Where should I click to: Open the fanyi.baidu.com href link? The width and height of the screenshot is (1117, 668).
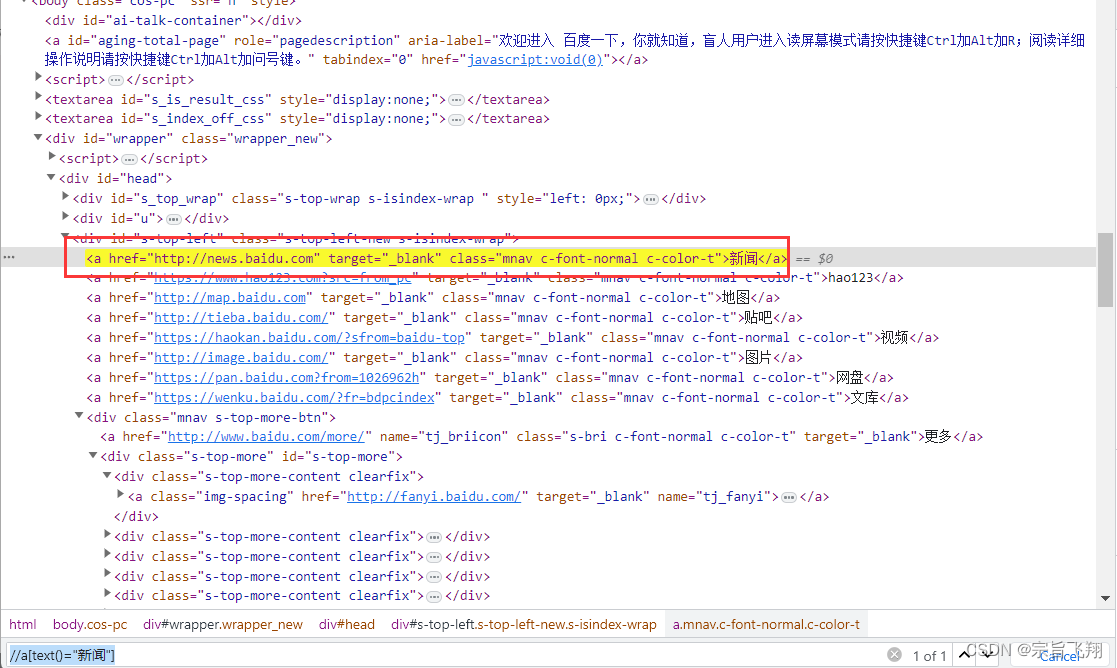click(434, 497)
